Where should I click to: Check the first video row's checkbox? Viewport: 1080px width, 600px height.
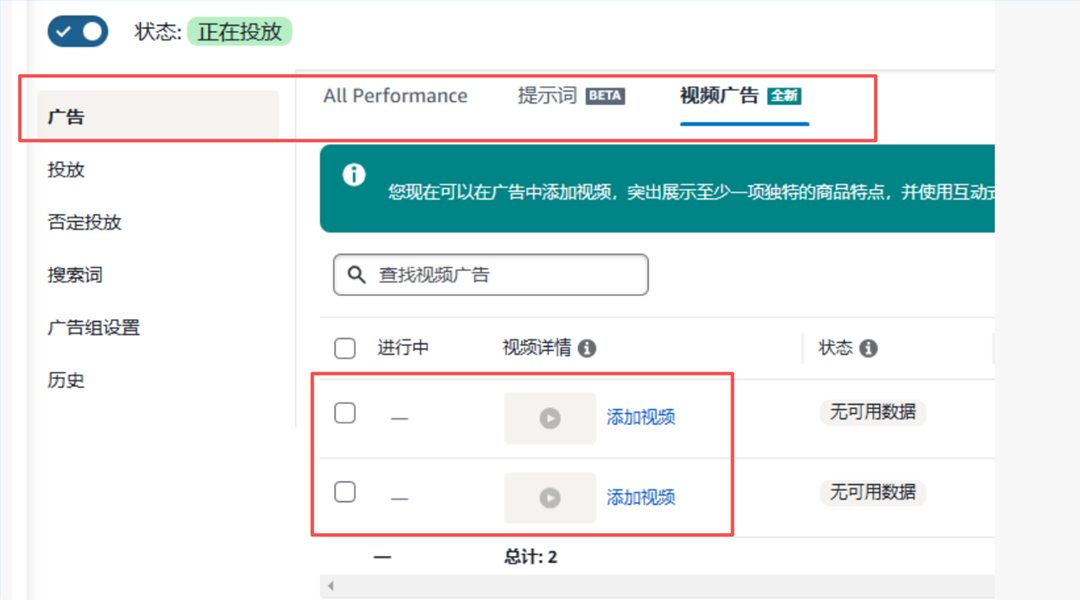[345, 412]
